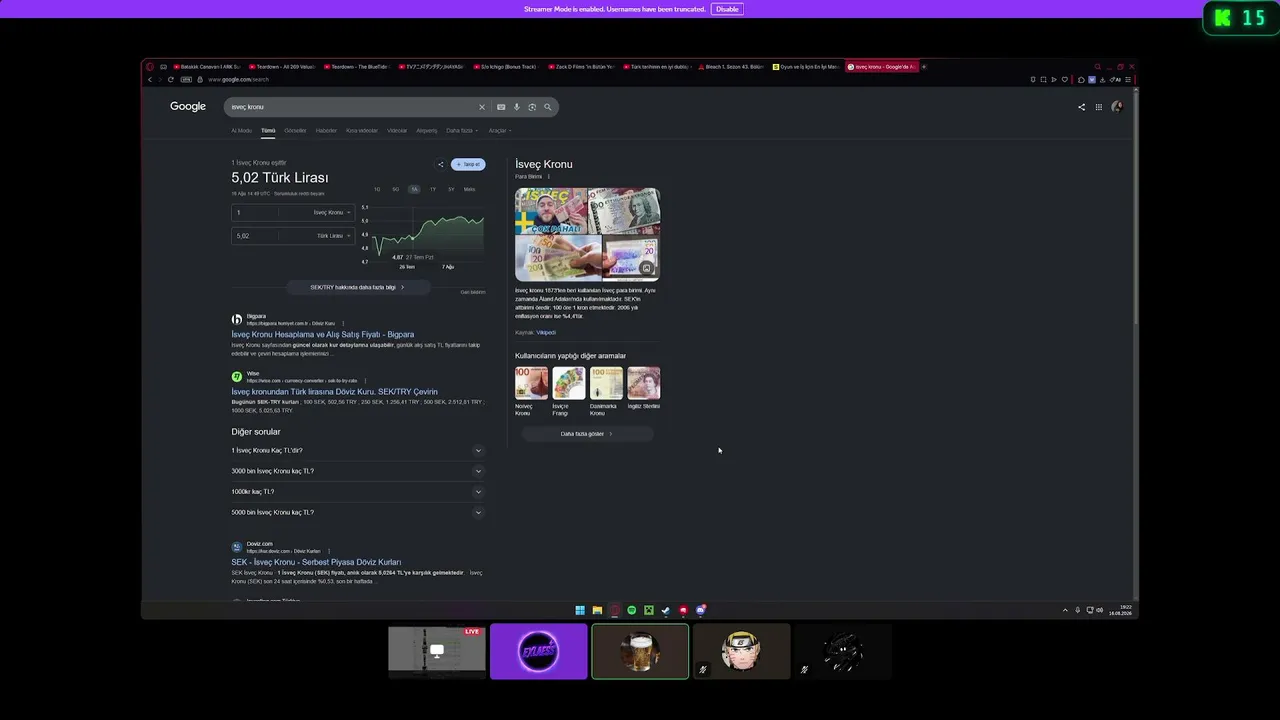
Task: Open the Doviz.com Serbest Piyasa result link
Action: 316,562
